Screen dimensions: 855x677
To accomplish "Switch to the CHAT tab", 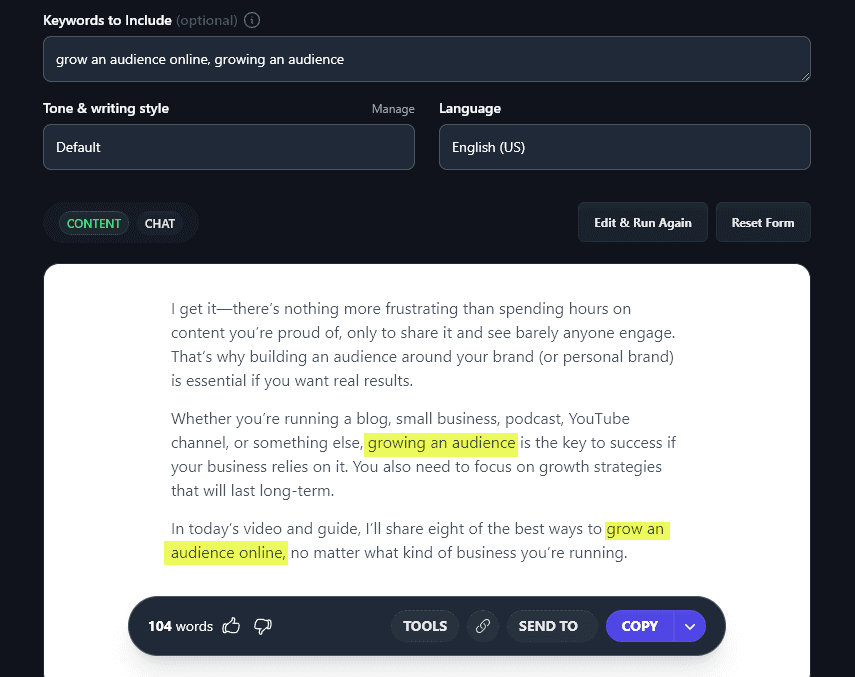I will click(160, 223).
